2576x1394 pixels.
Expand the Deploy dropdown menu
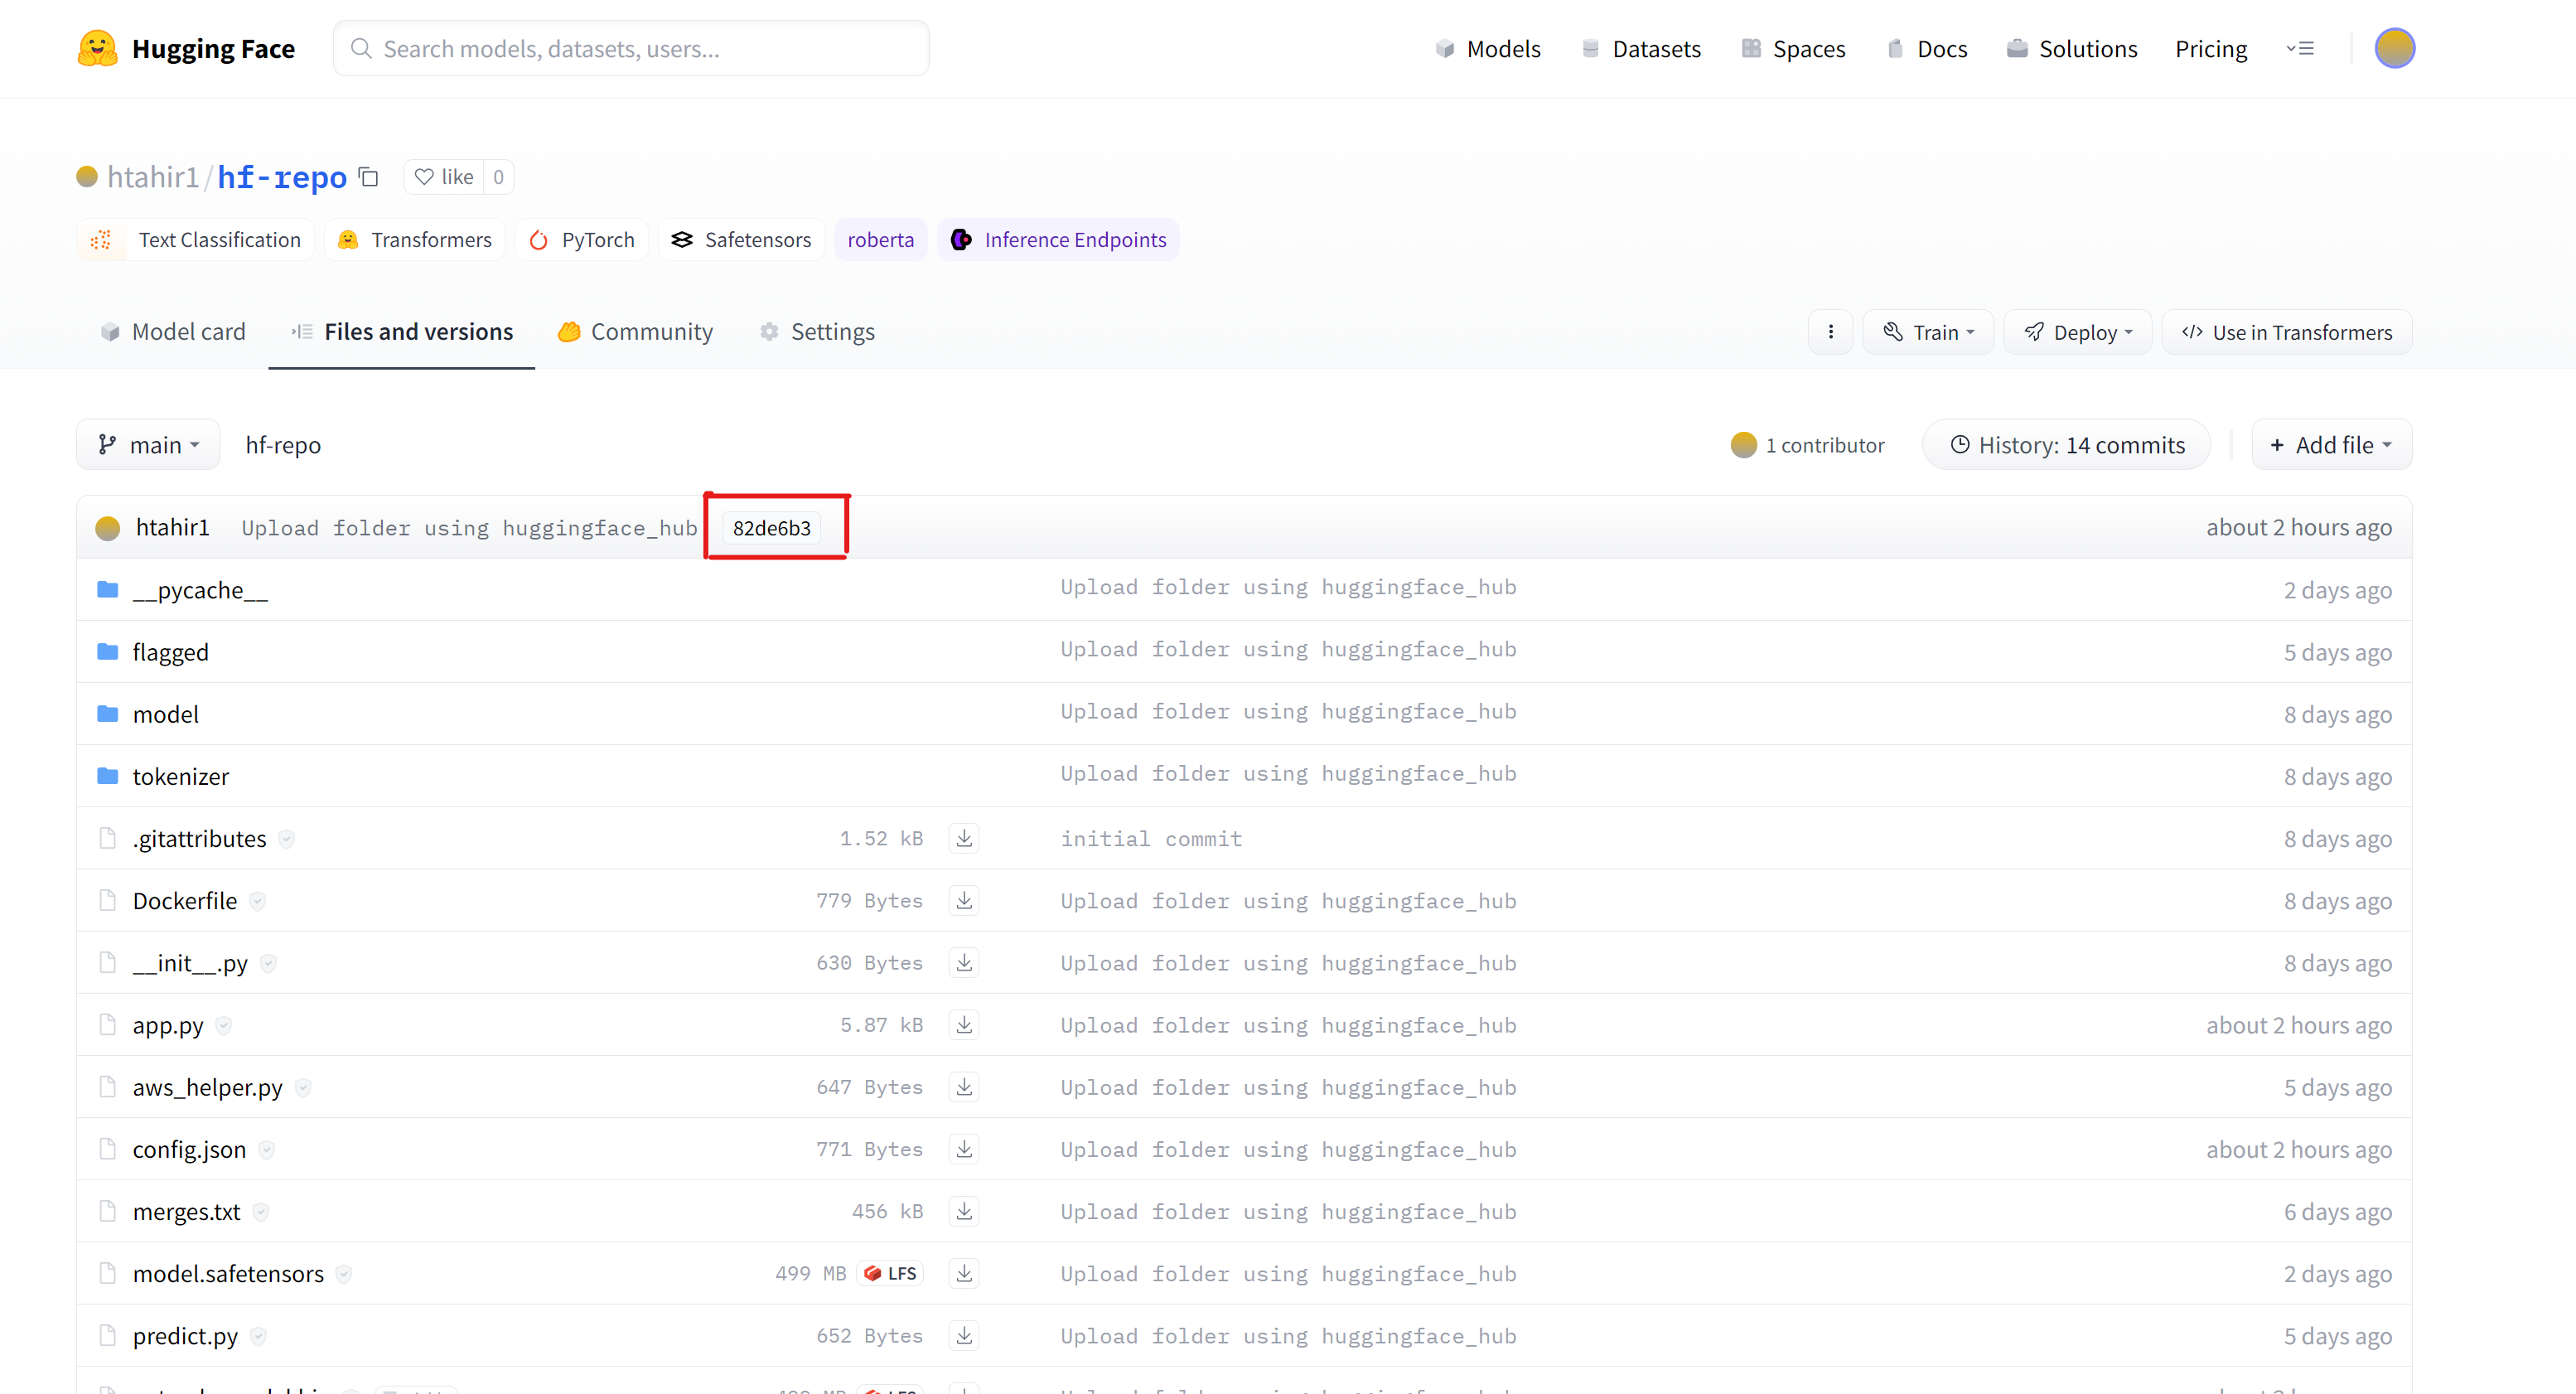[x=2077, y=332]
